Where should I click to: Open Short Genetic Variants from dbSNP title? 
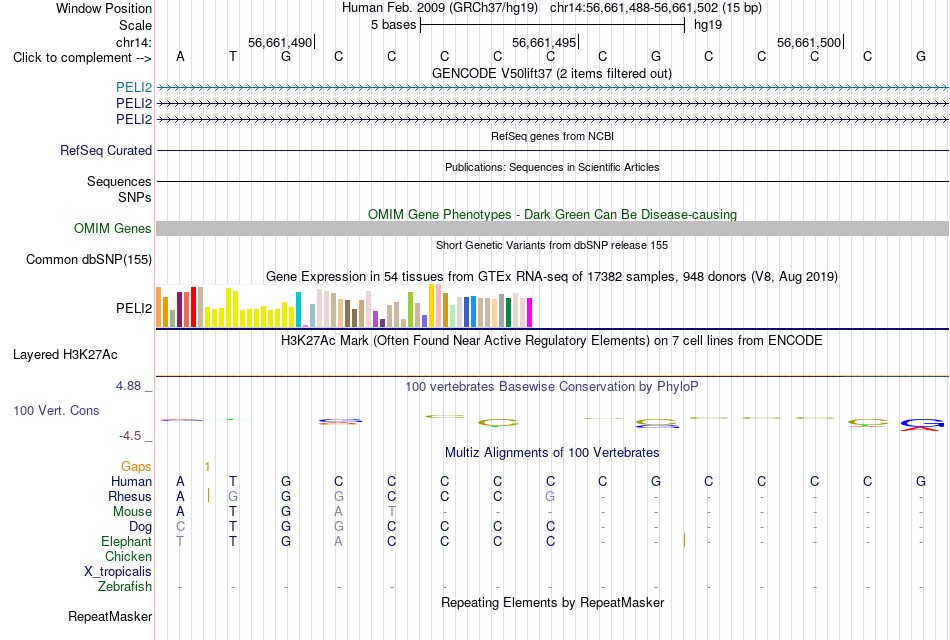click(552, 245)
